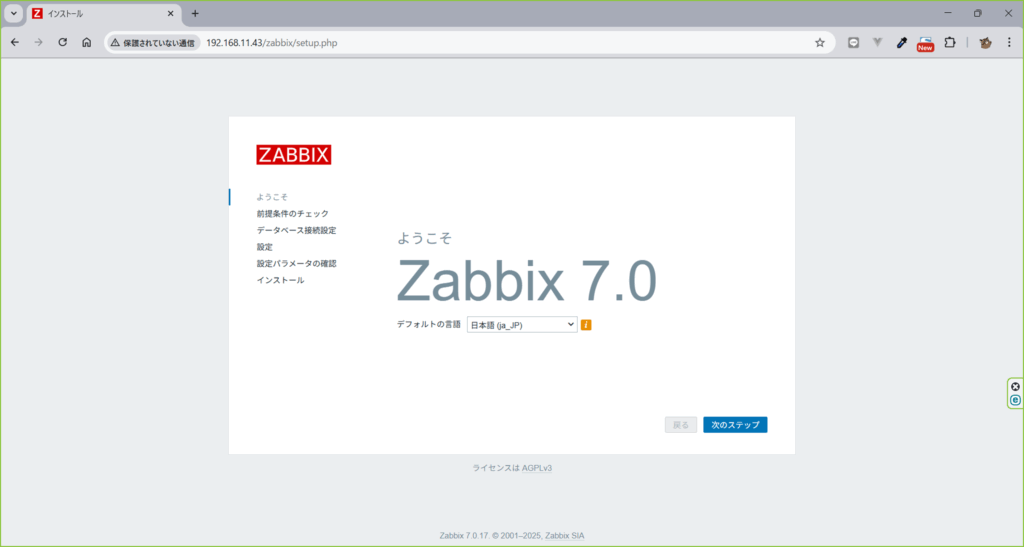Open a new browser tab
The width and height of the screenshot is (1024, 547).
pyautogui.click(x=195, y=13)
